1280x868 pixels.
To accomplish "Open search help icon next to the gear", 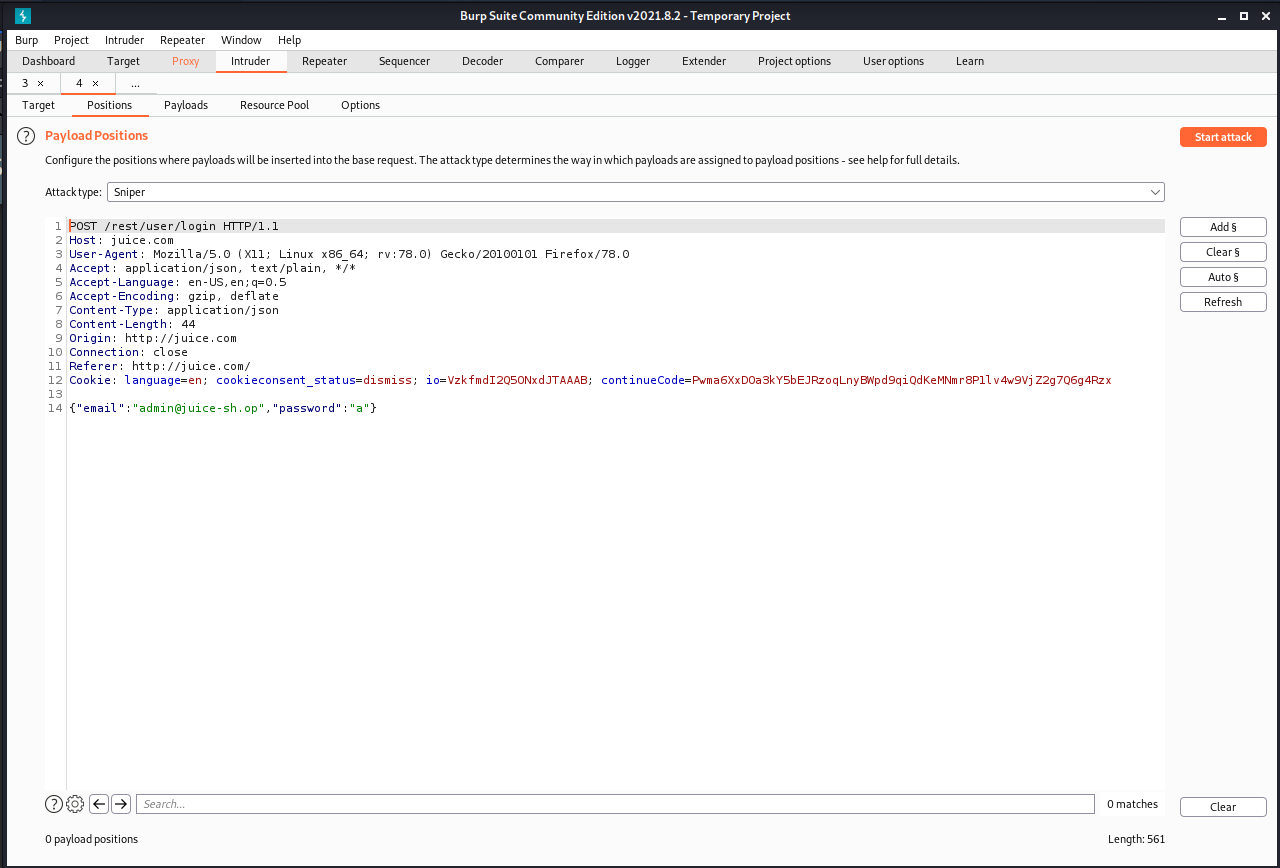I will click(x=54, y=804).
